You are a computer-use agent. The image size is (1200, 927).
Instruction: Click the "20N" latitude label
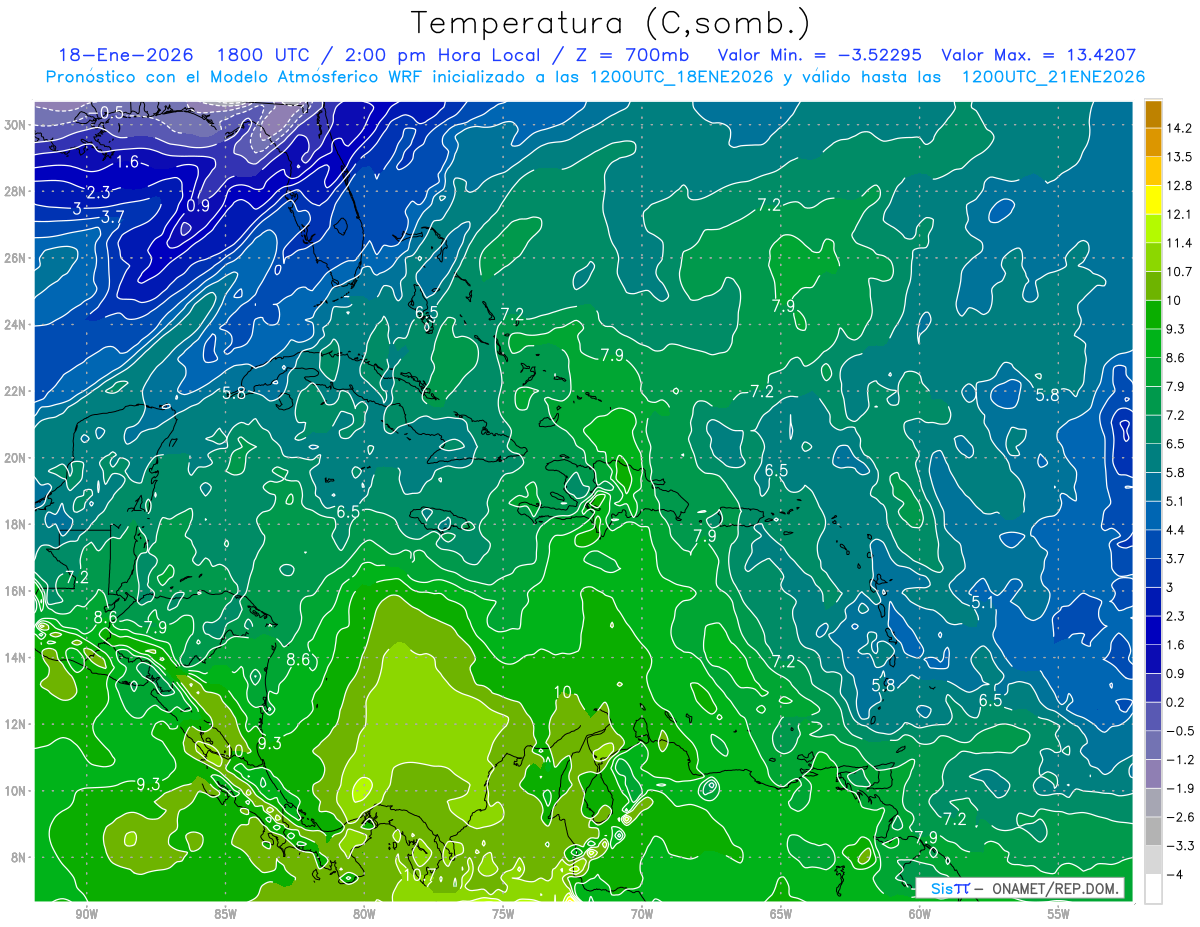click(x=17, y=458)
